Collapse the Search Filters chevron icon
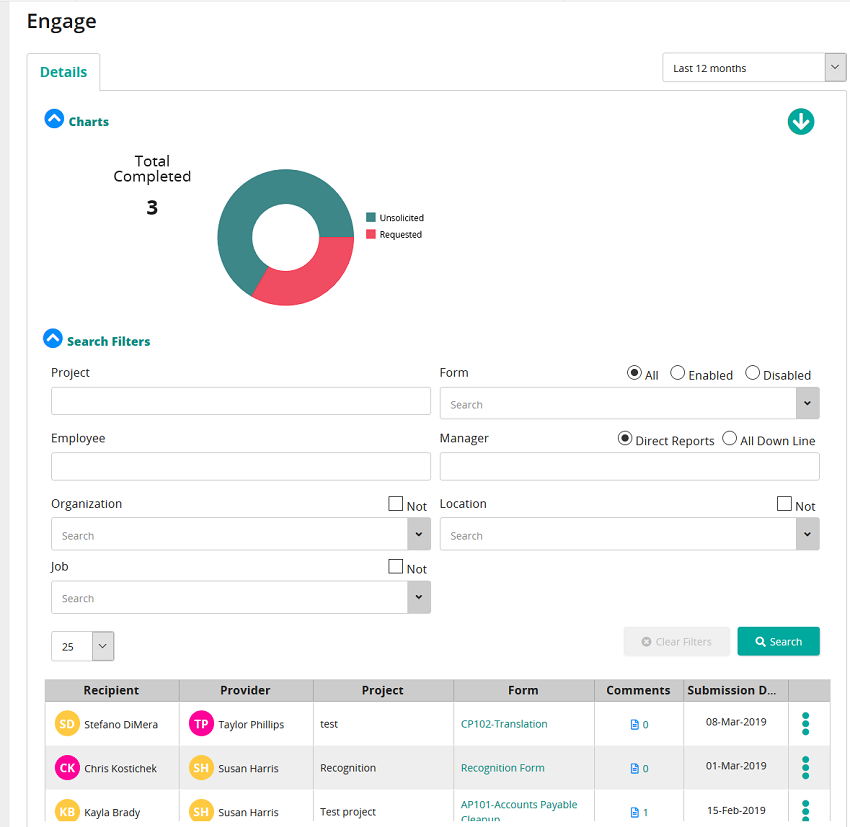 click(53, 338)
